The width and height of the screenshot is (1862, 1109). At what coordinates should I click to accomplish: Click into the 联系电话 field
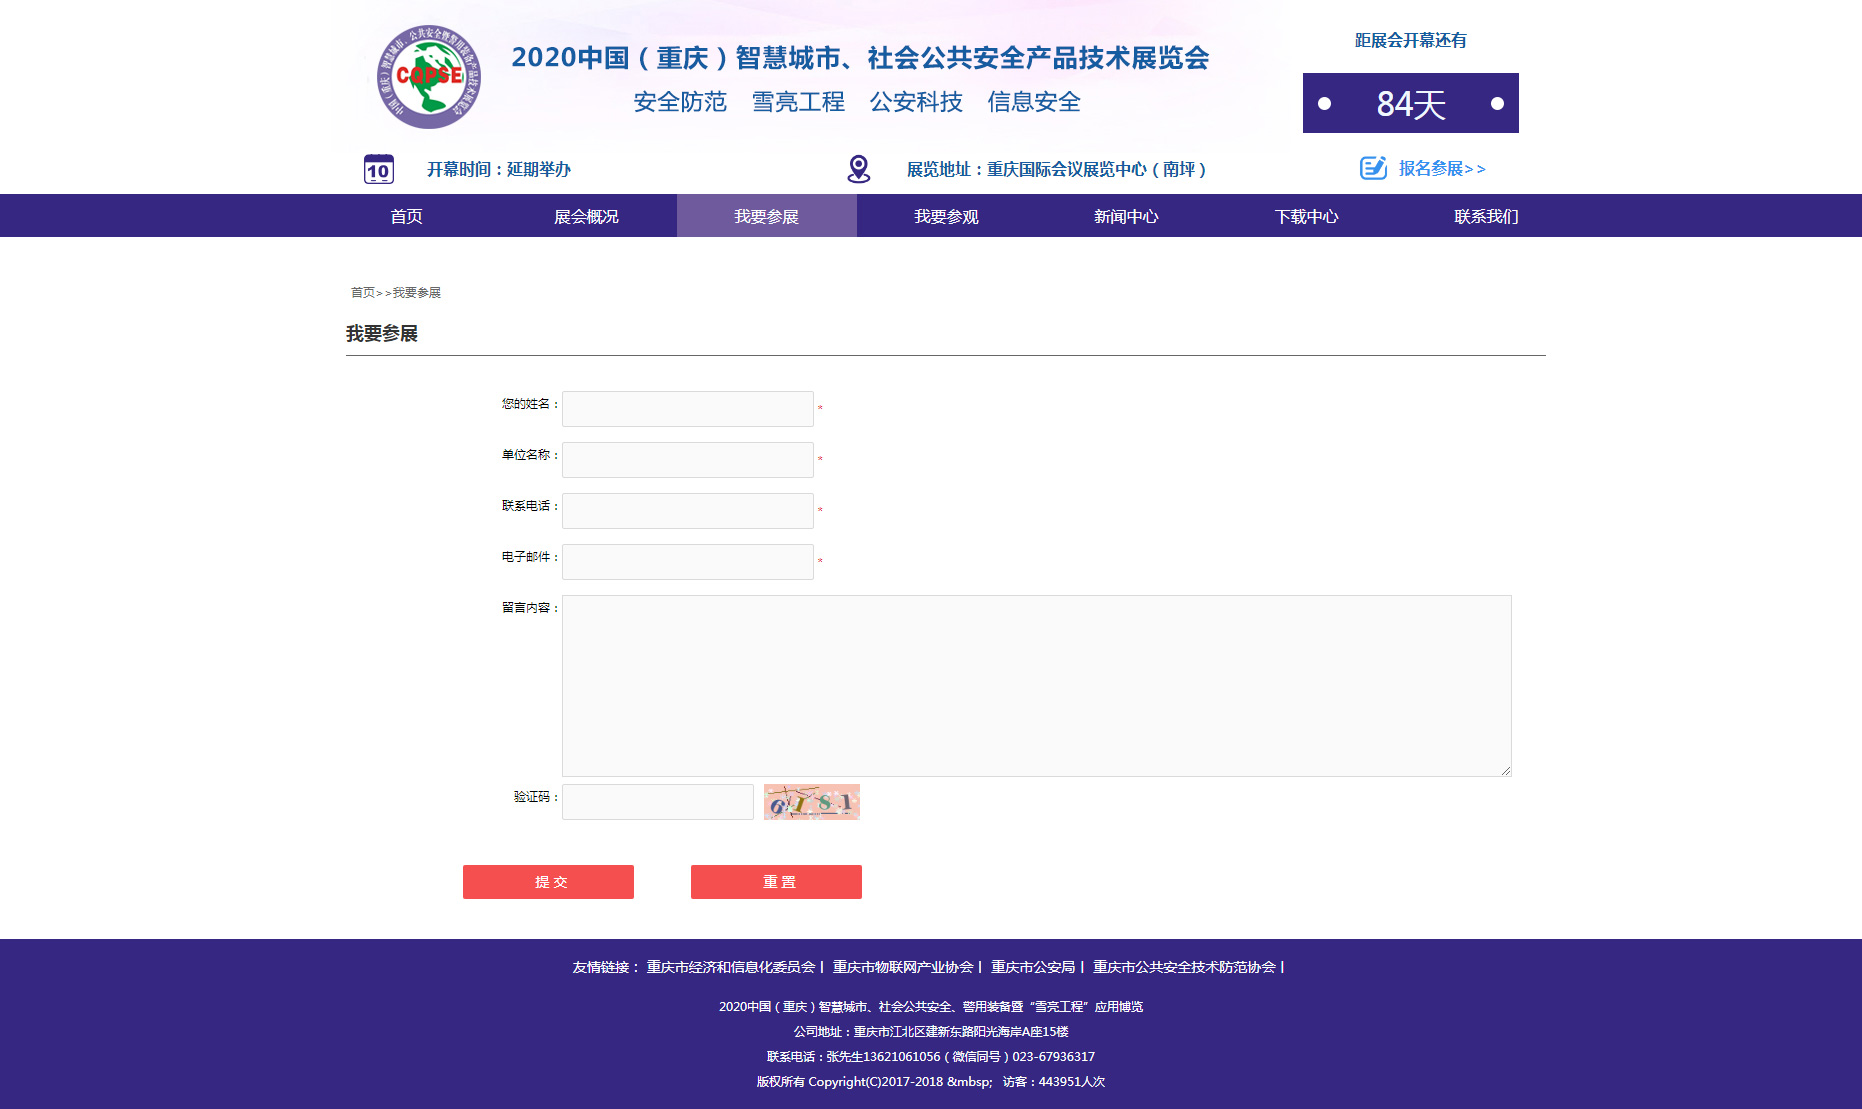click(688, 511)
